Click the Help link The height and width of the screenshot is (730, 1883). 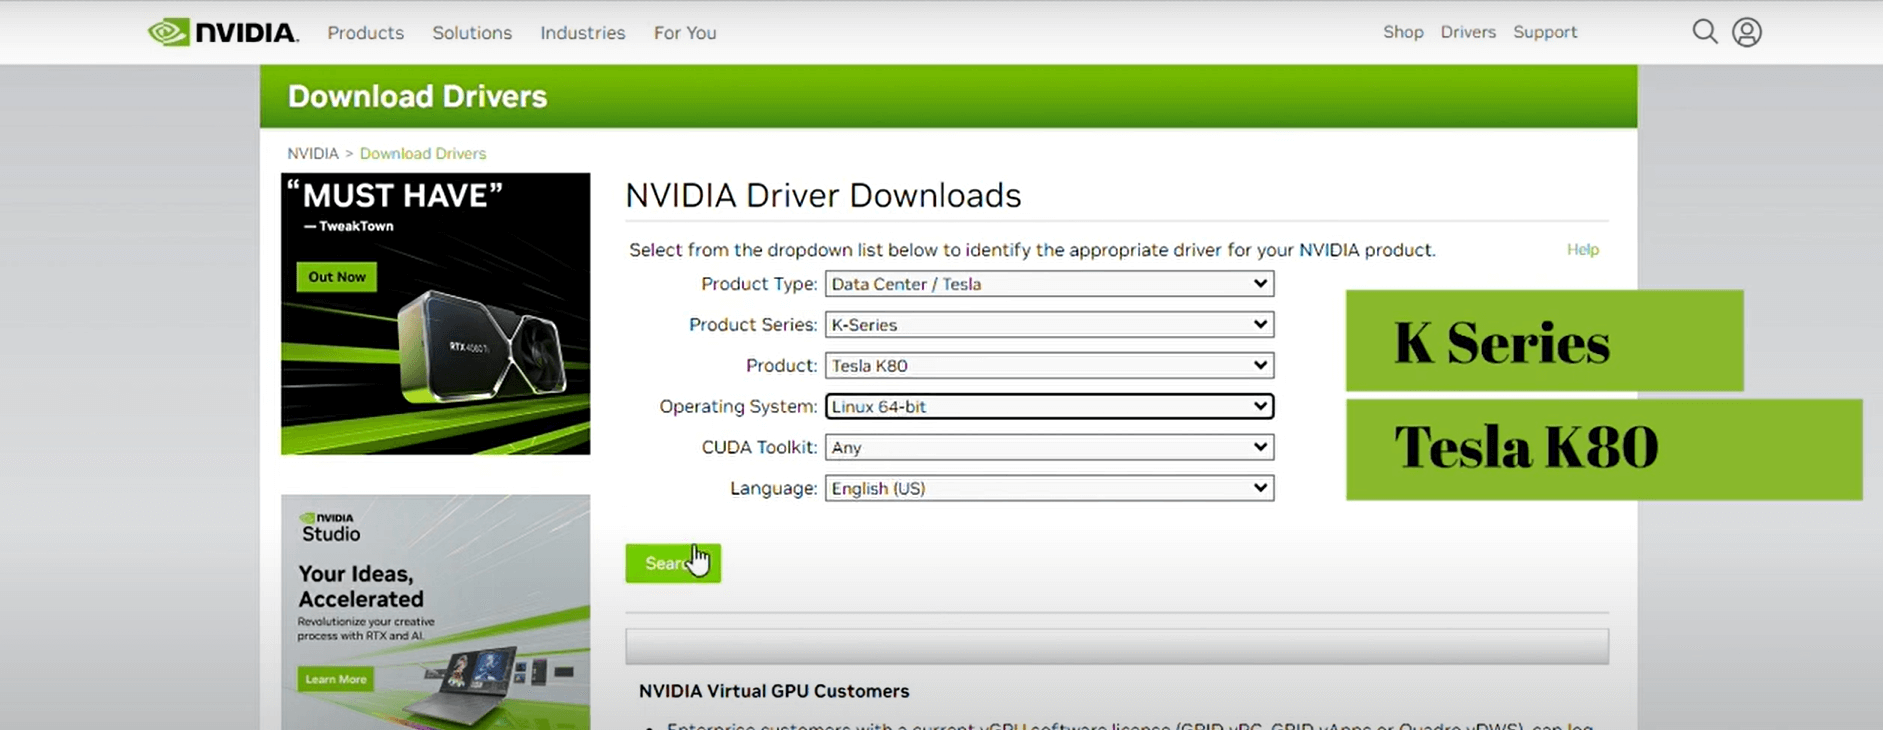1581,250
